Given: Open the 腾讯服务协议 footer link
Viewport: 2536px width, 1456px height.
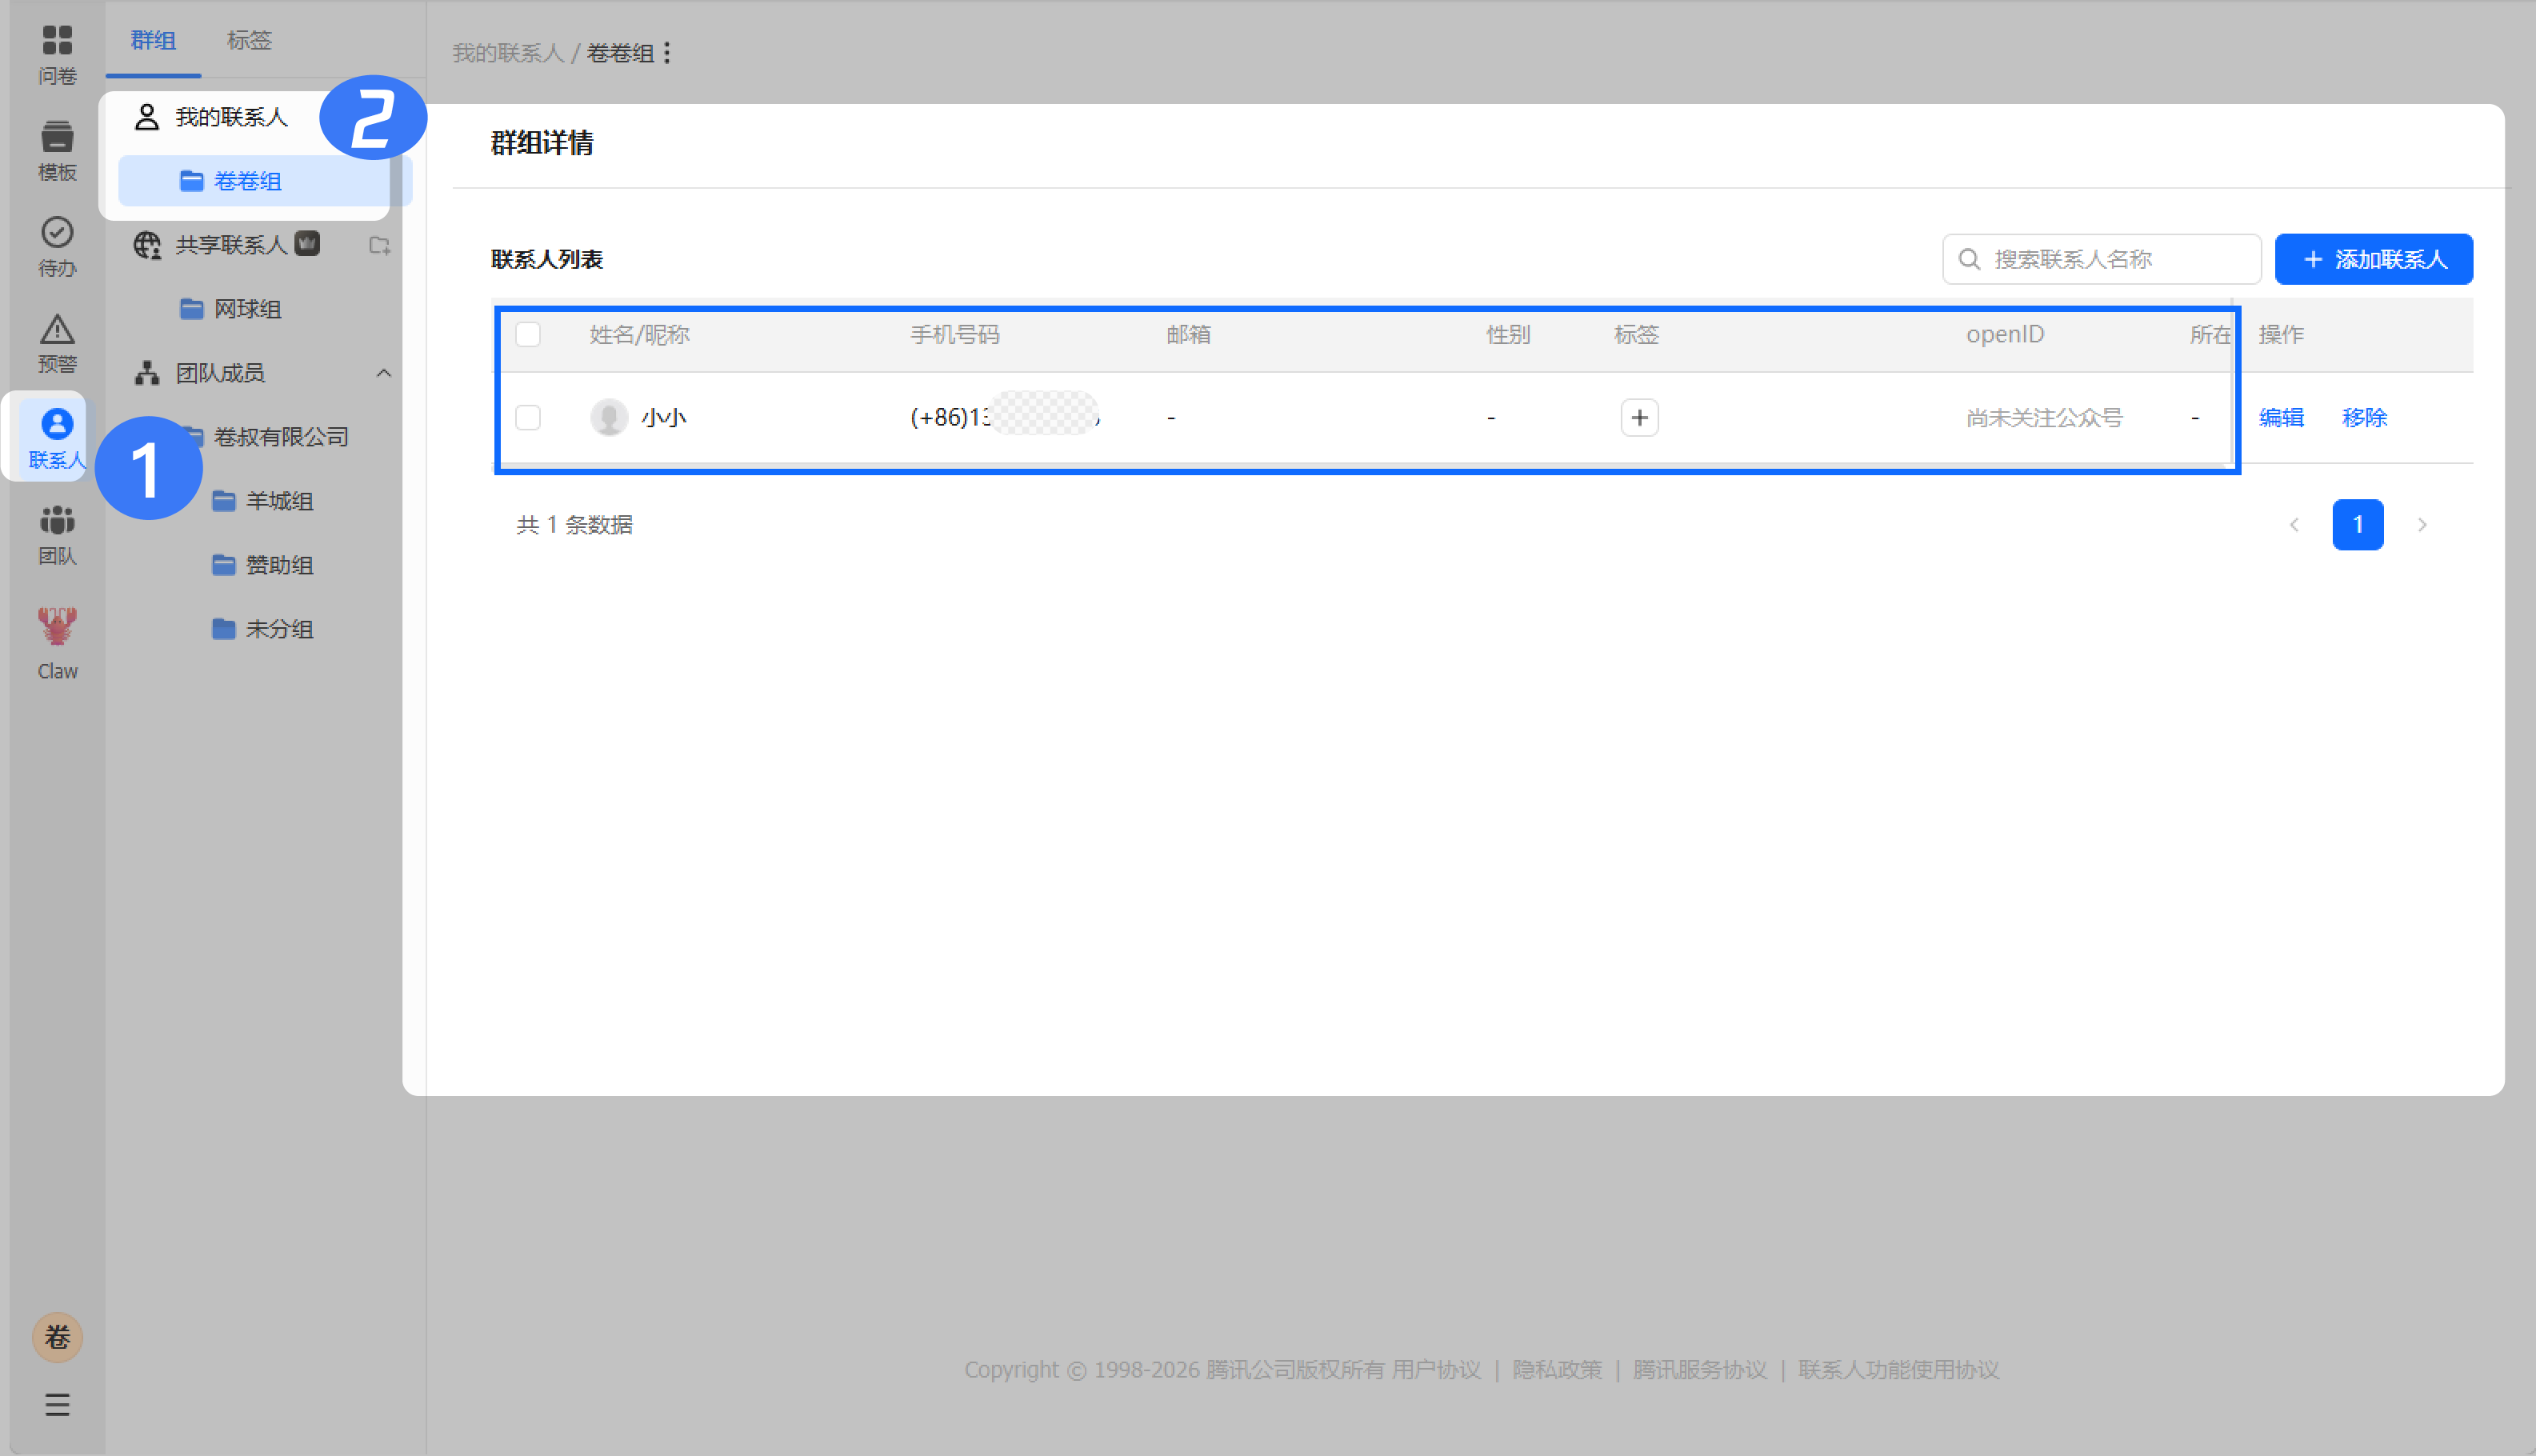Looking at the screenshot, I should pyautogui.click(x=1699, y=1369).
